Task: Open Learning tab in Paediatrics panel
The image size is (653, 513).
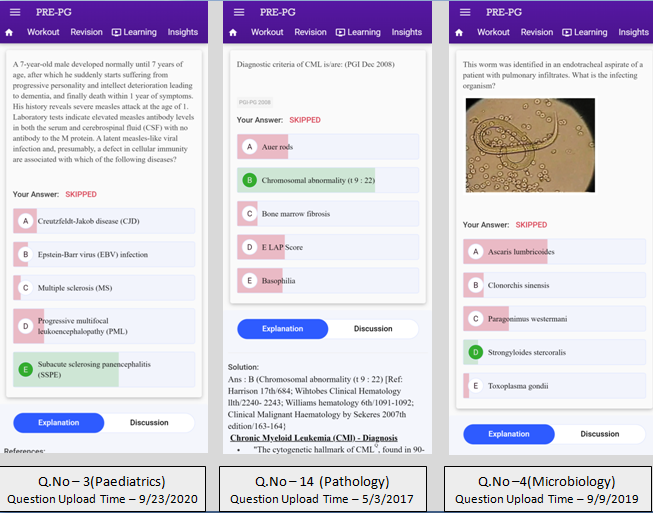Action: [134, 32]
